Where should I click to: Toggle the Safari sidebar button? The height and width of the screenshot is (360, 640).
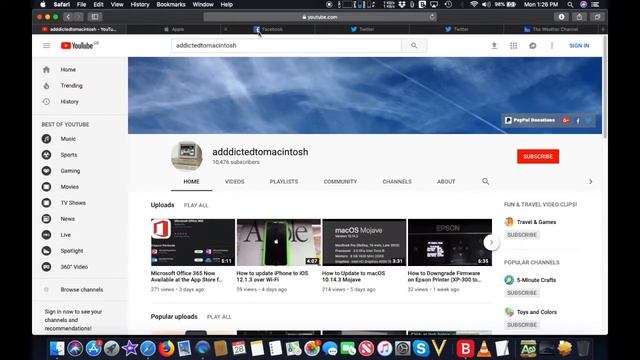pos(95,17)
